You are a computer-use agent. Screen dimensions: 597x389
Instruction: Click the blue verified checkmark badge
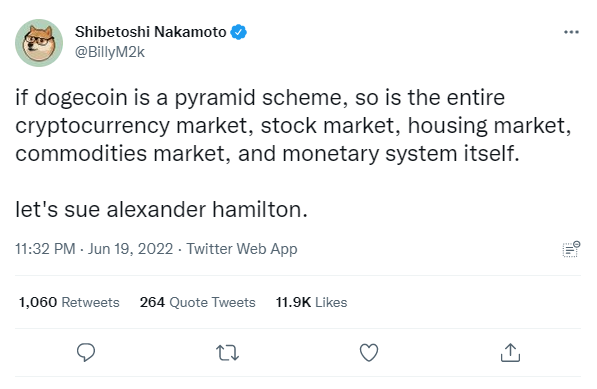point(239,32)
